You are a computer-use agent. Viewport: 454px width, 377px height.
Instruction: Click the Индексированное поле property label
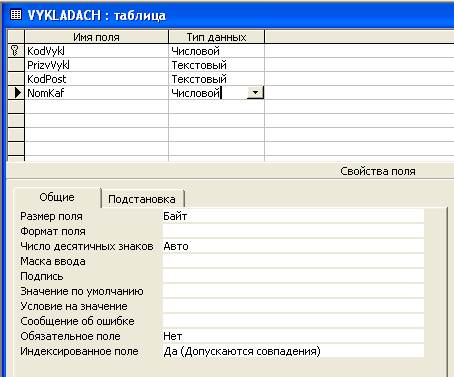pos(79,351)
